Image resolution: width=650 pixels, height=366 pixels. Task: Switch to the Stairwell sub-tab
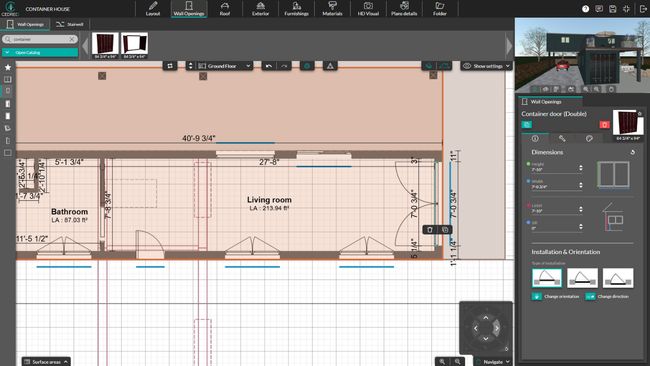pos(70,24)
